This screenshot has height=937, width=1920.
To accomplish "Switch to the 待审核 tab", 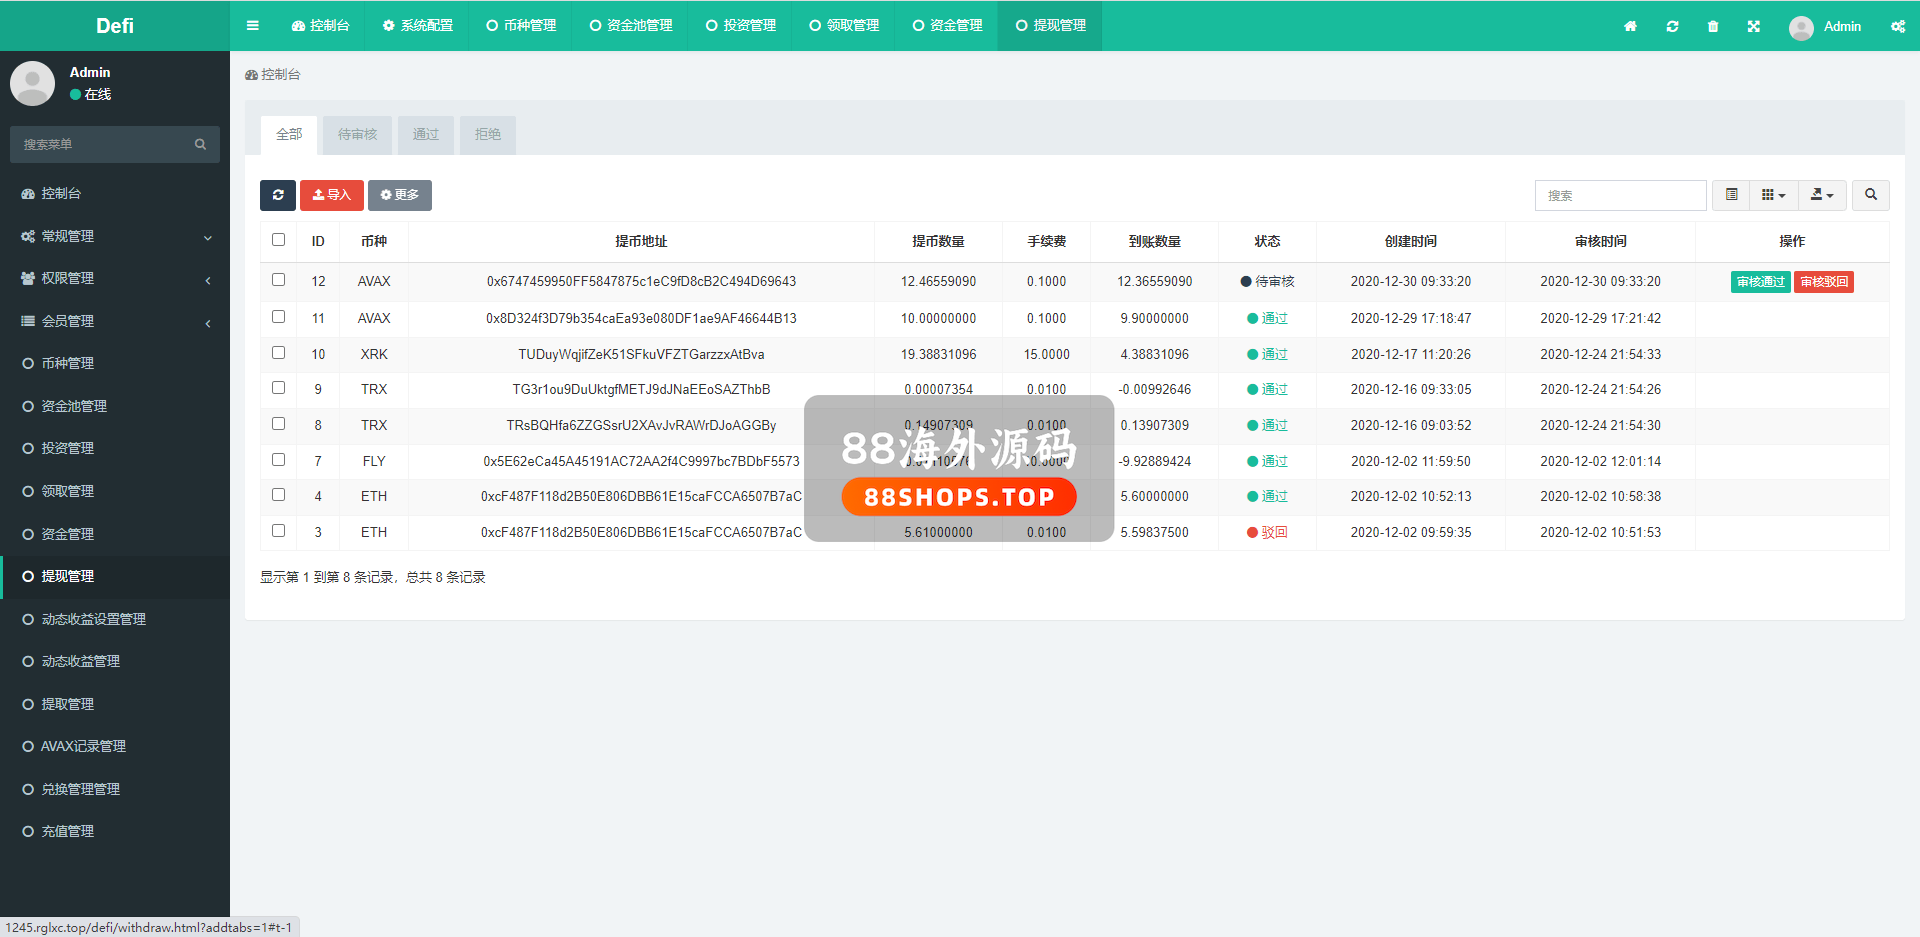I will [357, 134].
